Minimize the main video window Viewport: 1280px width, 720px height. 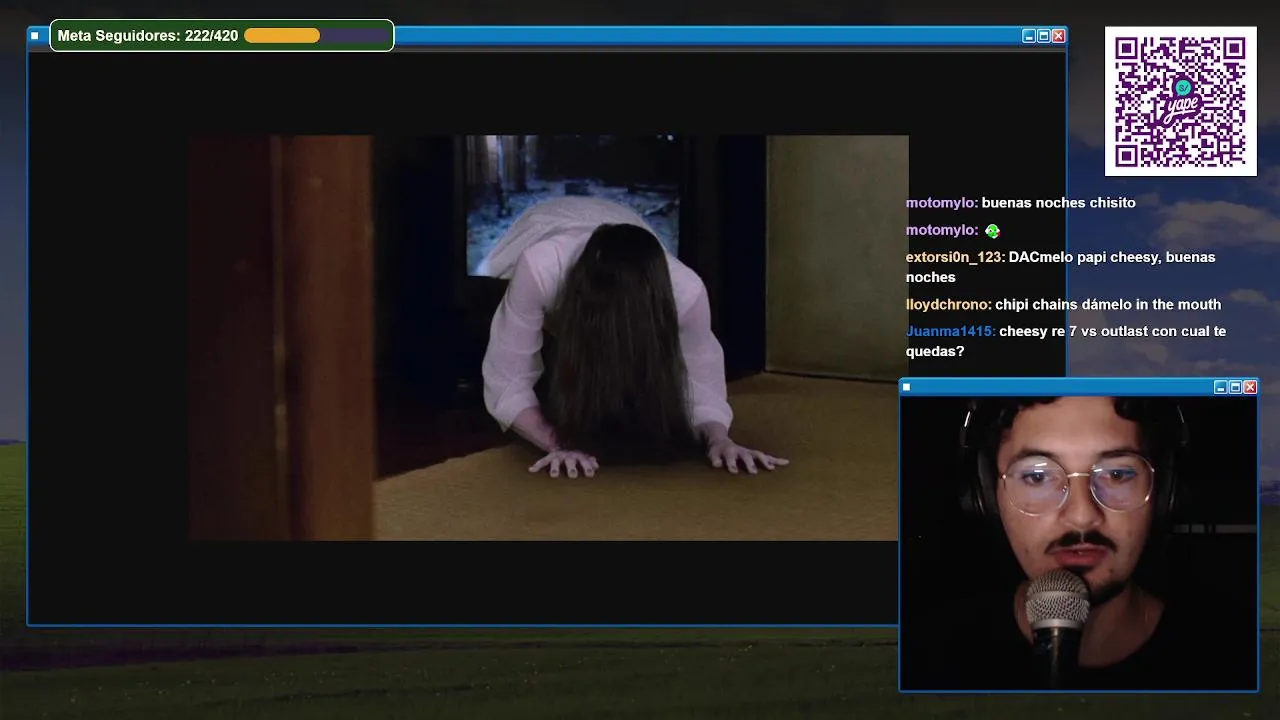click(1029, 36)
